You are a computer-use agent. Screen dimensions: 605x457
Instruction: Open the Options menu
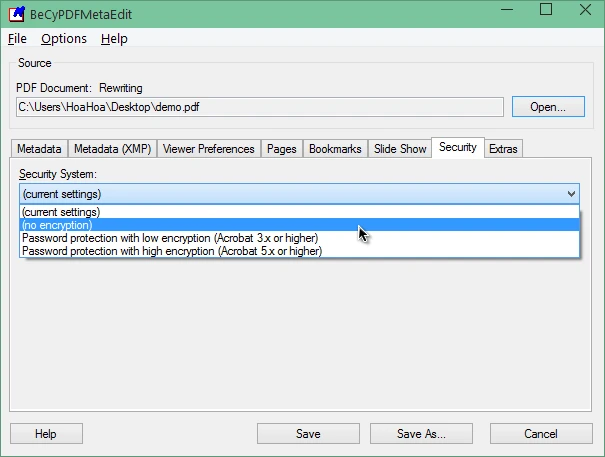[x=64, y=39]
